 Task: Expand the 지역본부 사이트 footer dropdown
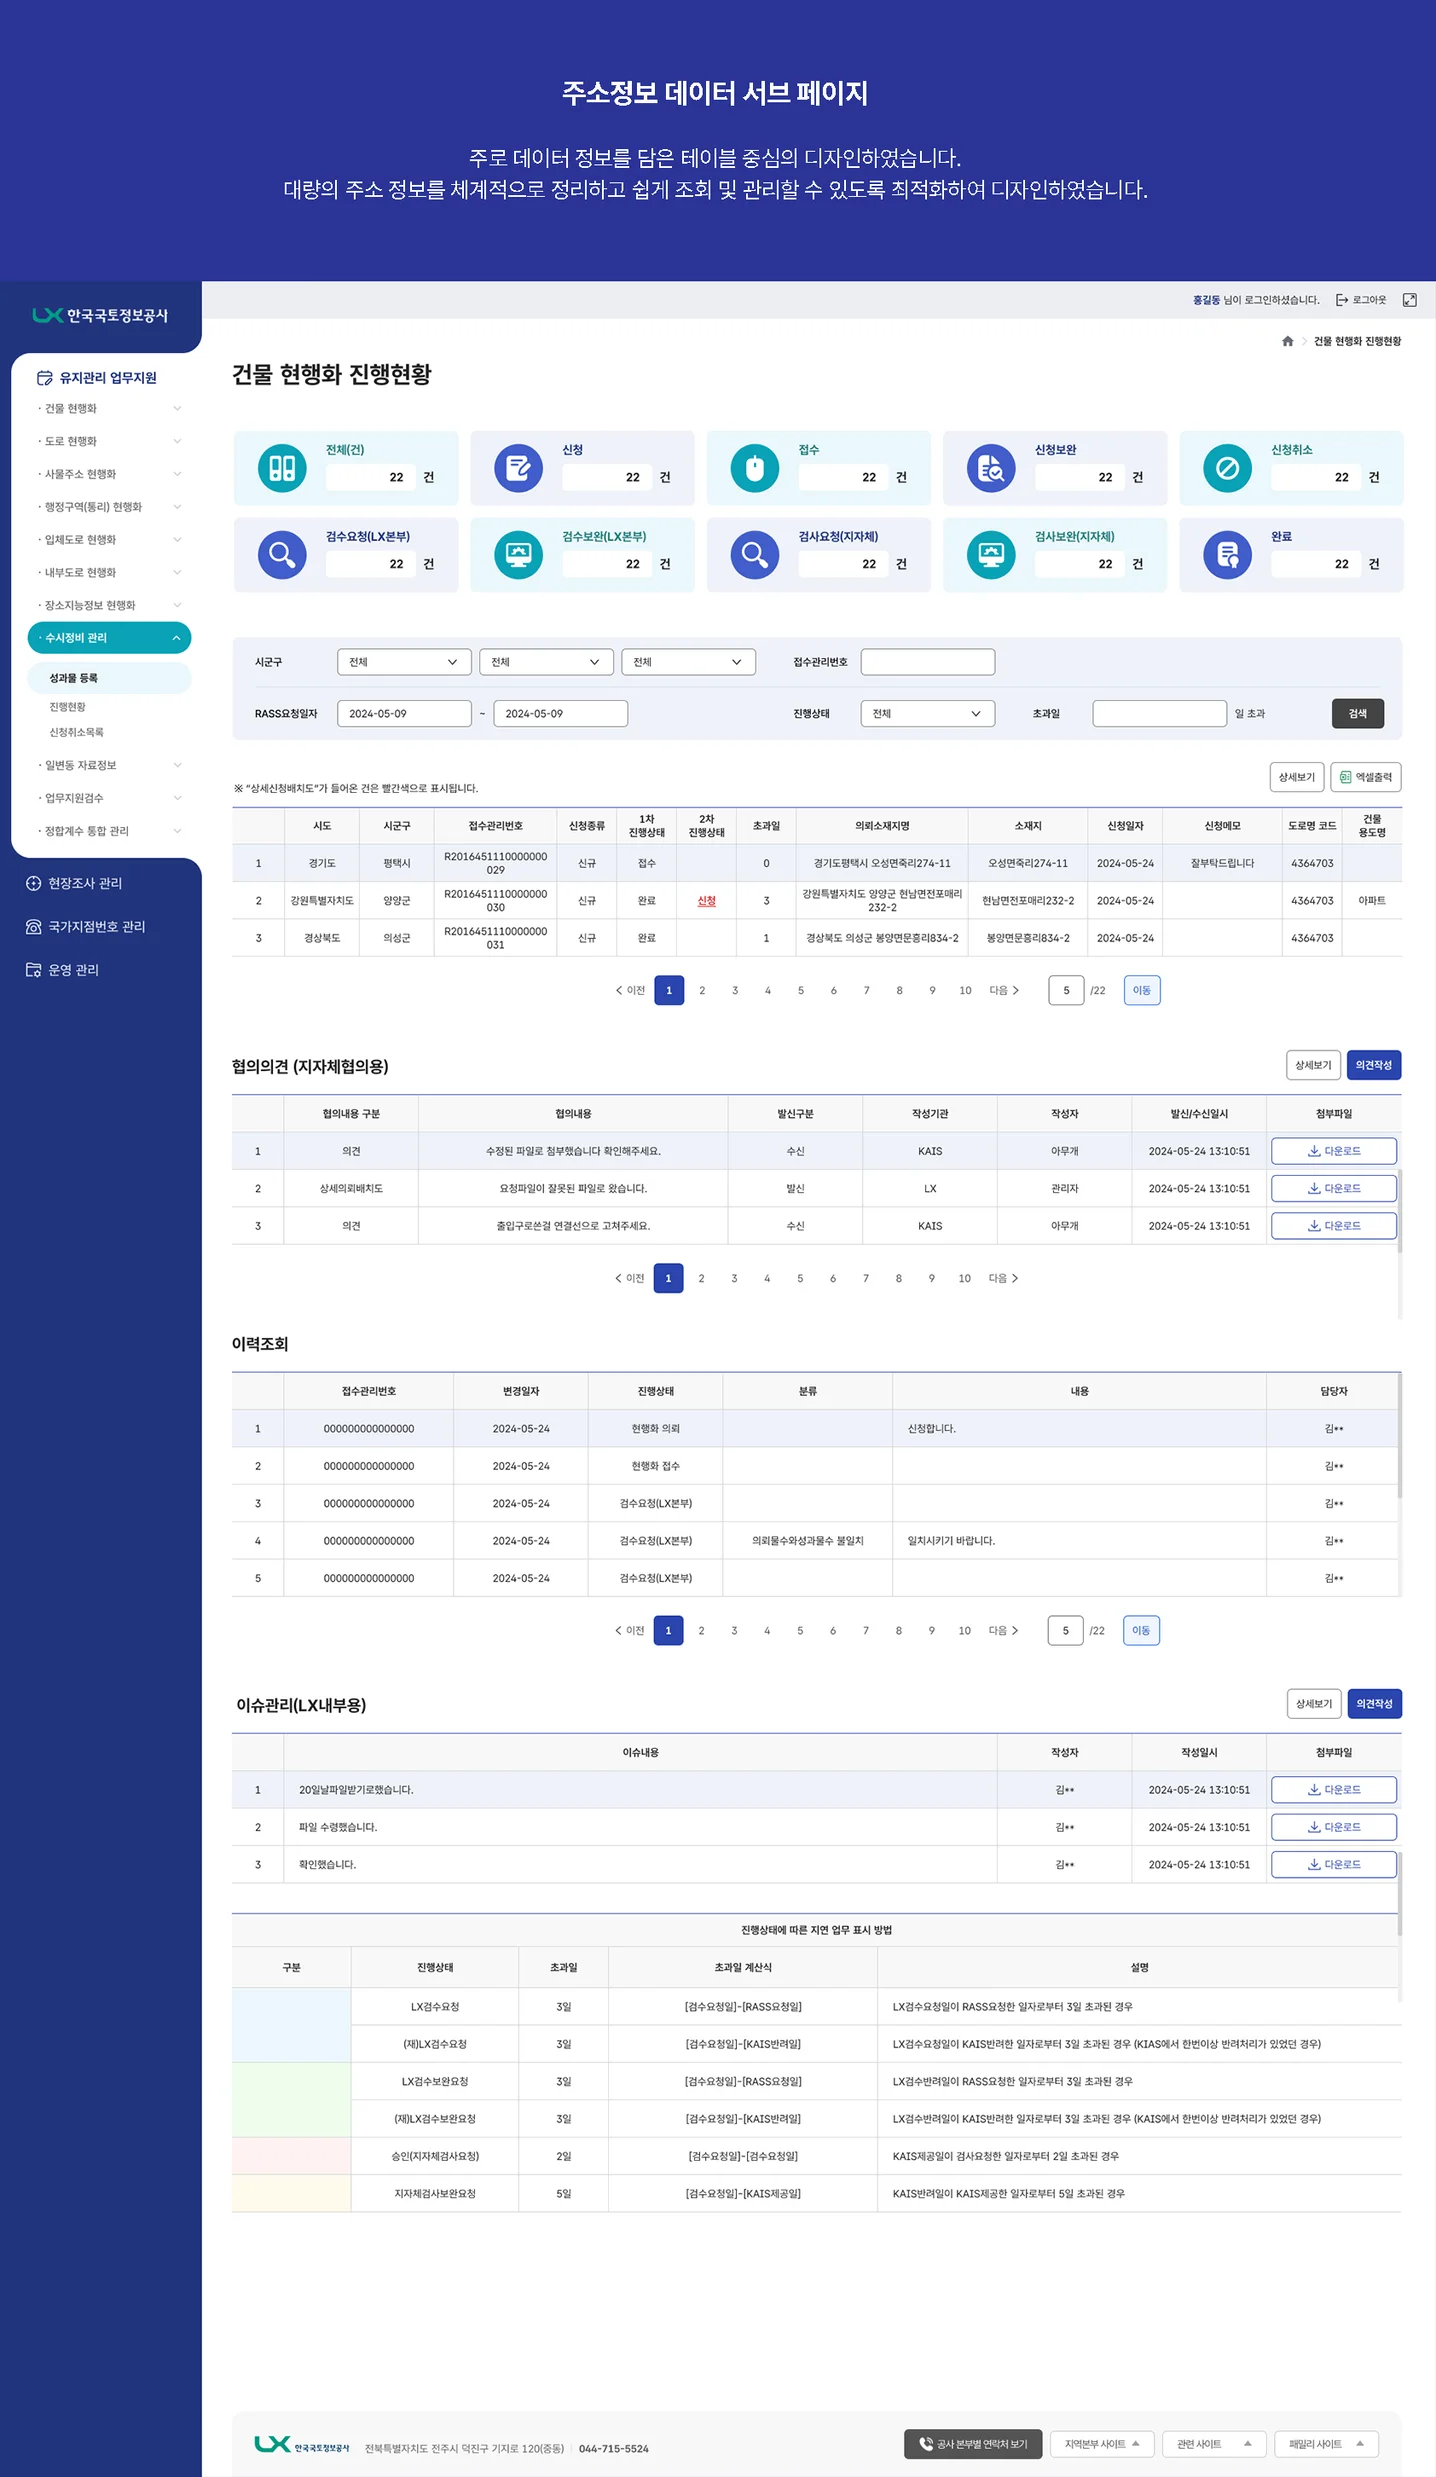(1102, 2443)
